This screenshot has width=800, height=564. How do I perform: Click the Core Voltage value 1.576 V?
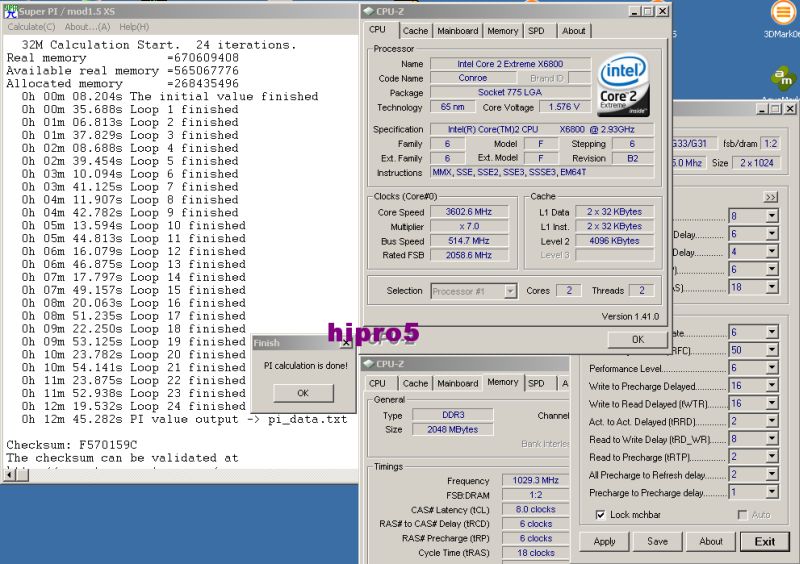[564, 107]
